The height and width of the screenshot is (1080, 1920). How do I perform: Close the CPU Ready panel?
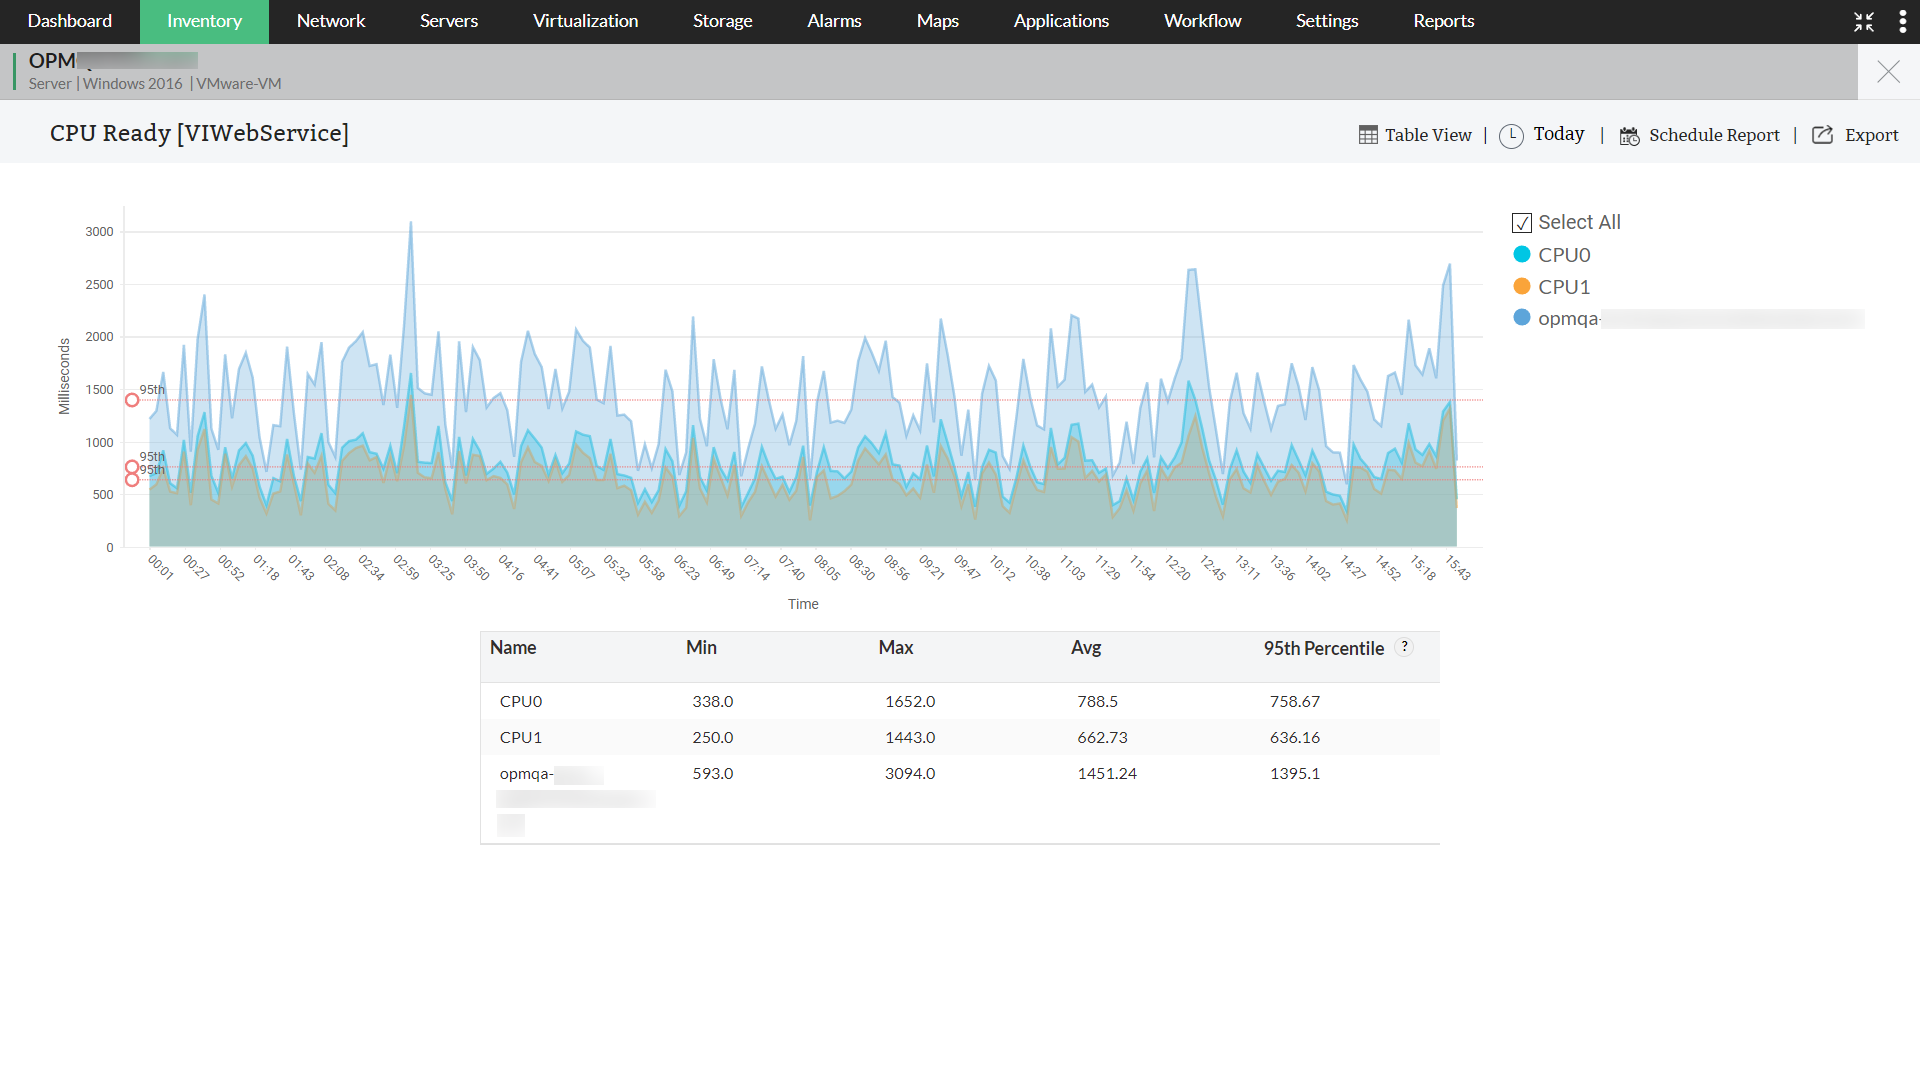[1888, 72]
